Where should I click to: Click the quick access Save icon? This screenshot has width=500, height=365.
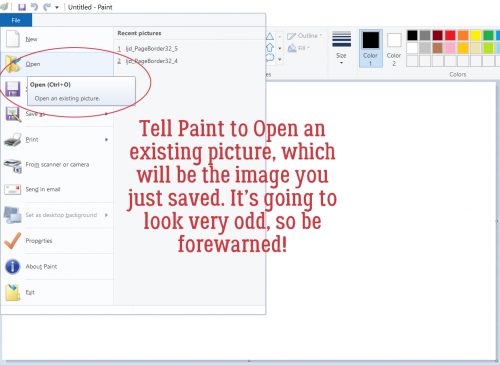tap(22, 7)
